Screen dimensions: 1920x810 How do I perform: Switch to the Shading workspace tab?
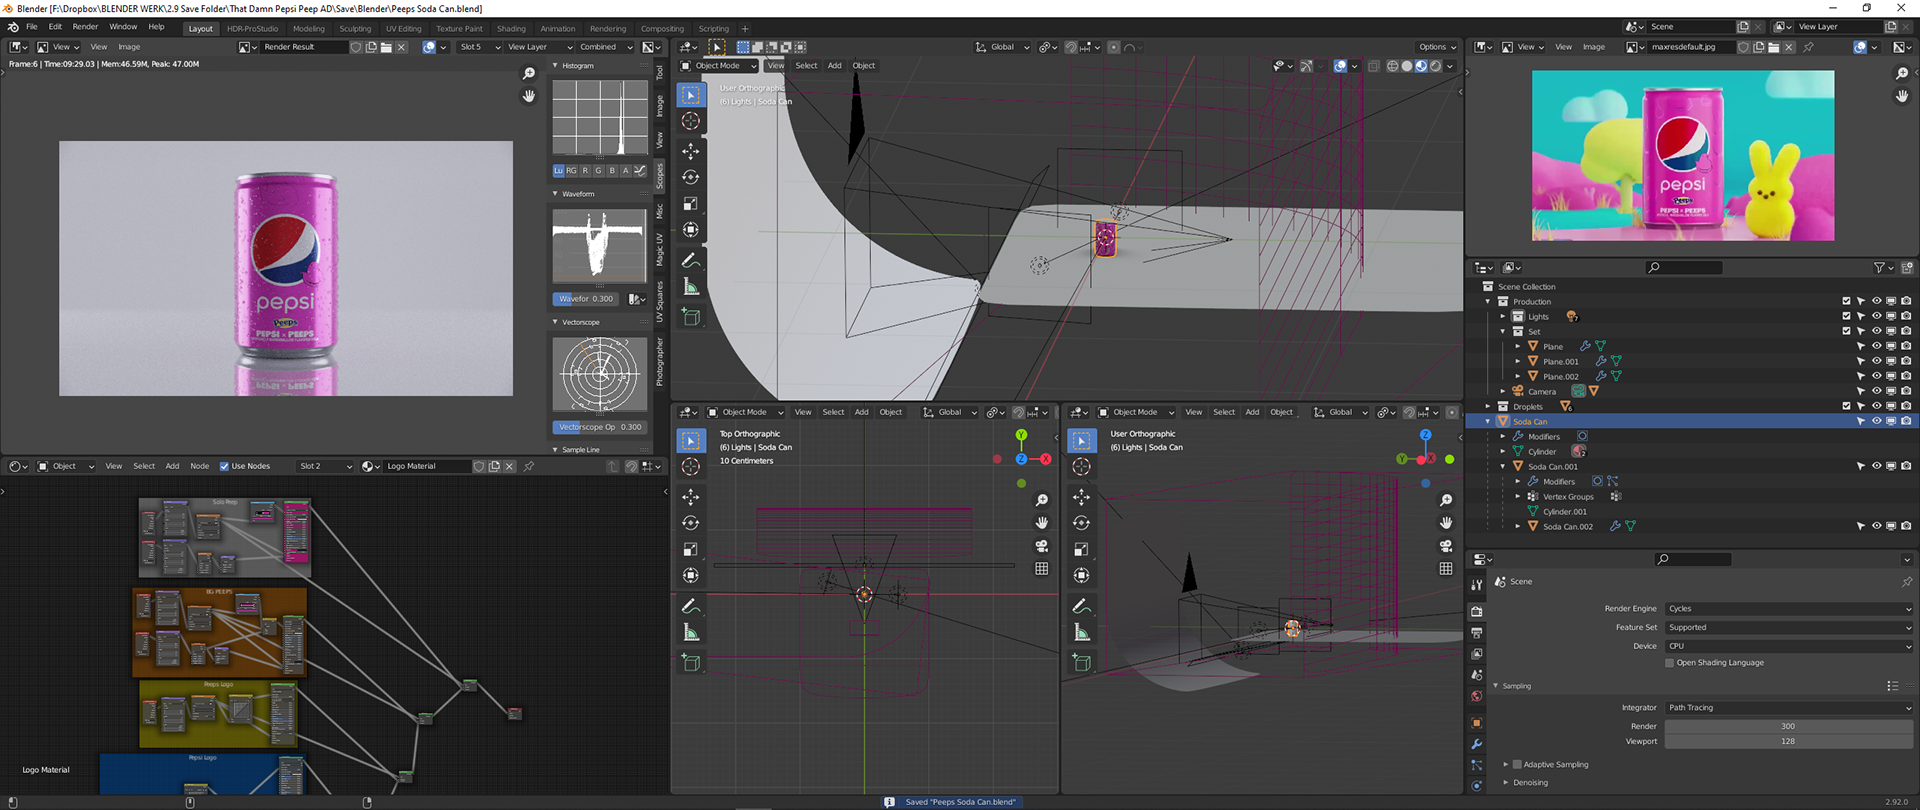(511, 29)
